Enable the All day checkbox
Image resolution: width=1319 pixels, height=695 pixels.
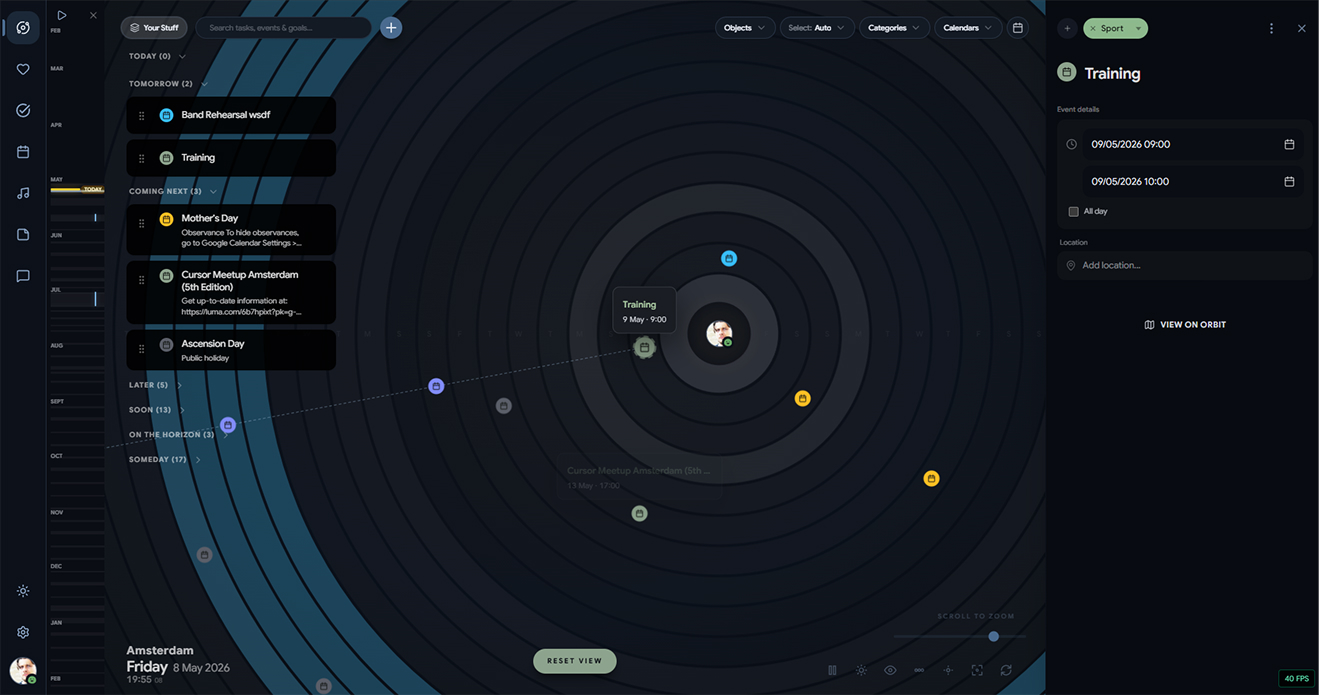pyautogui.click(x=1074, y=211)
